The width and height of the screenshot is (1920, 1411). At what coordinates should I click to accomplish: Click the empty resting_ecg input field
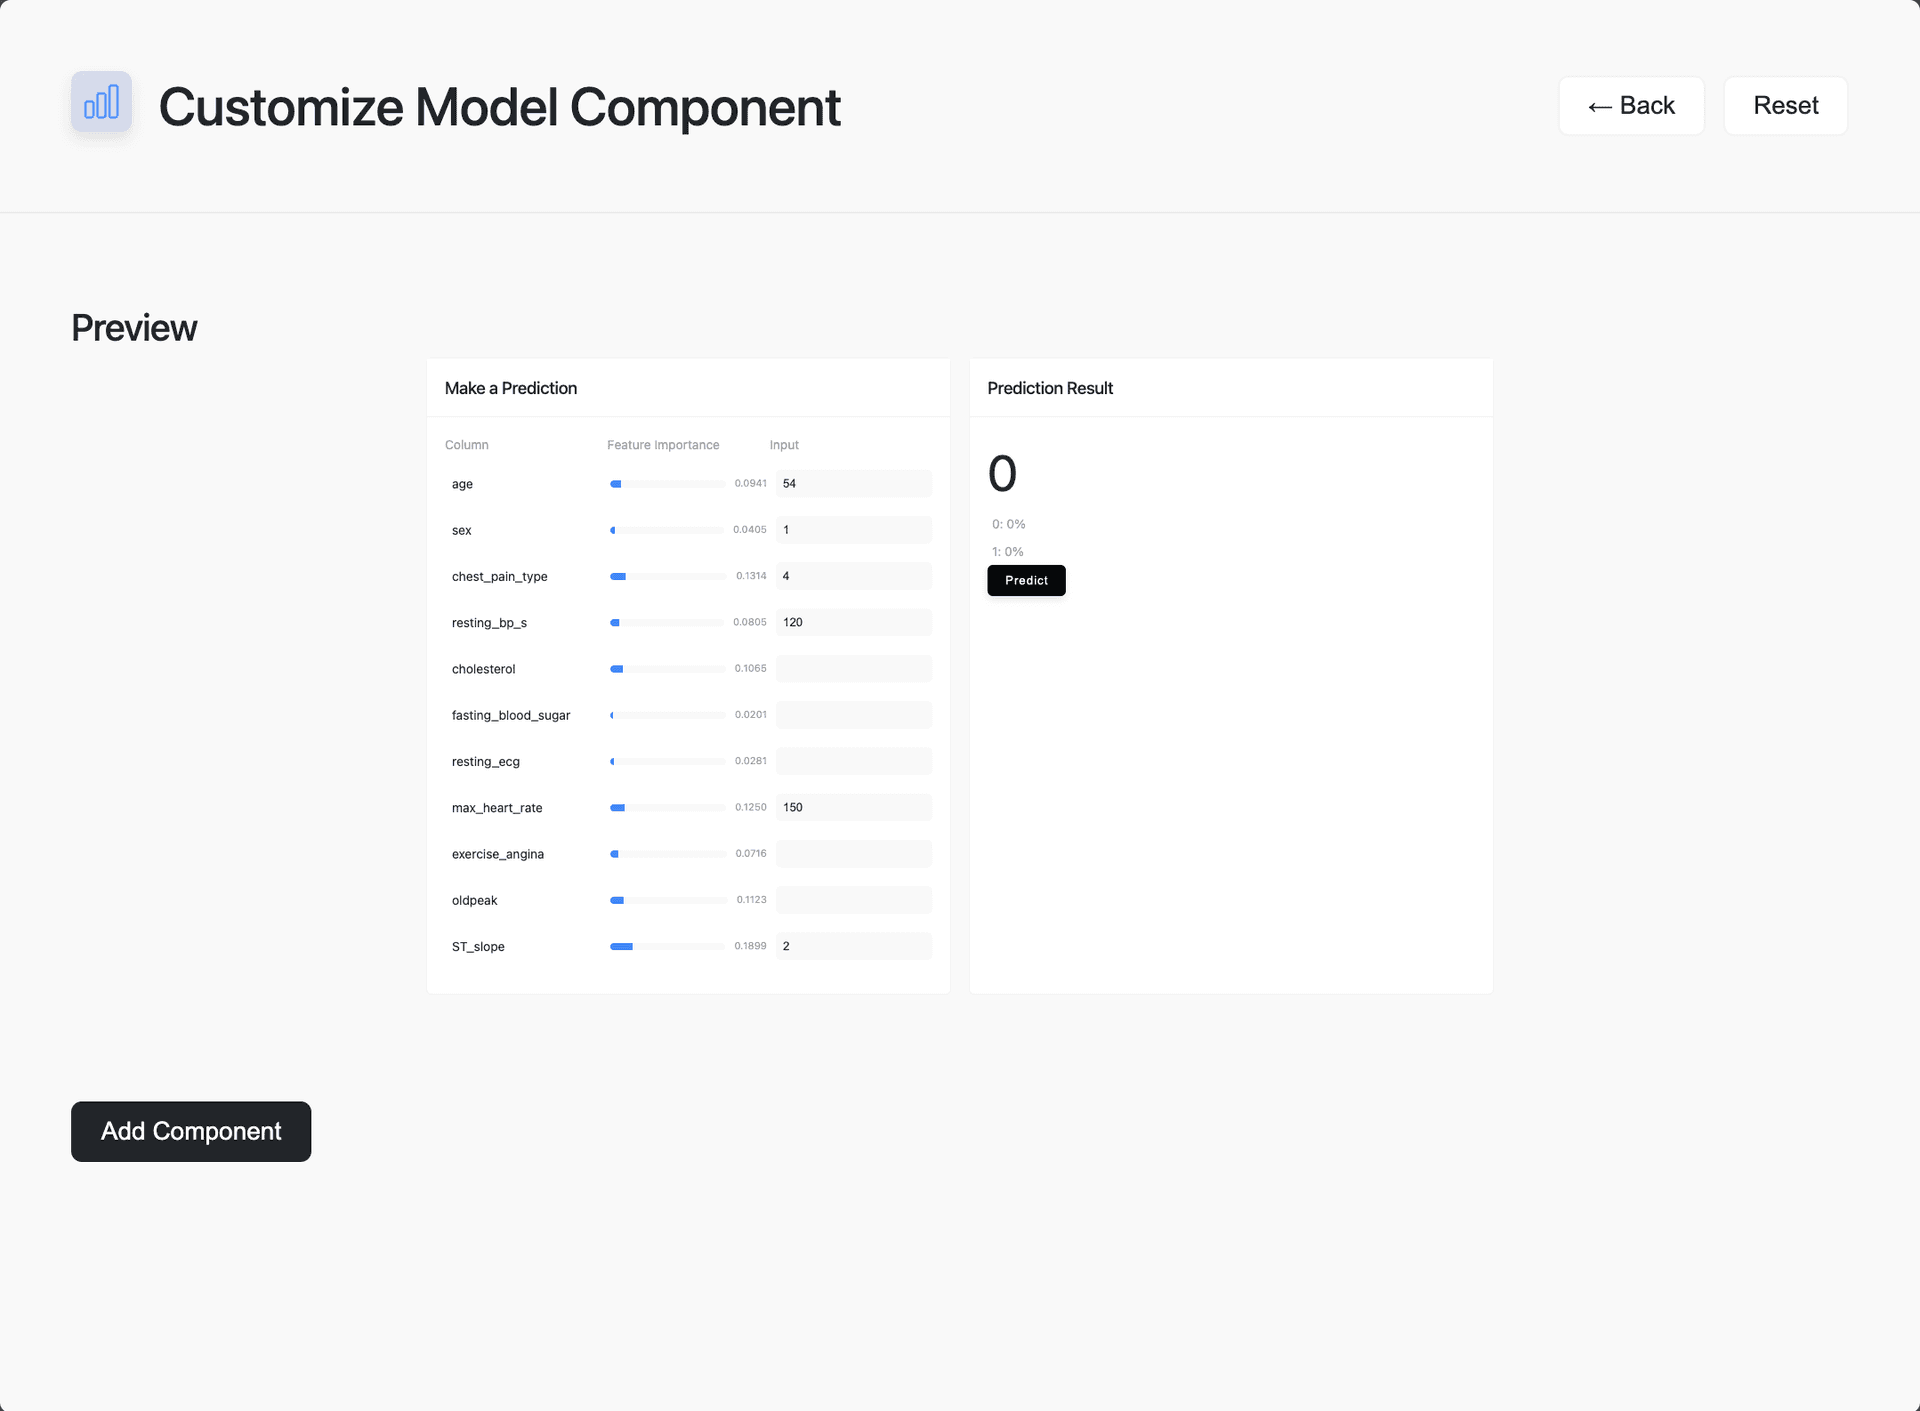(x=853, y=761)
